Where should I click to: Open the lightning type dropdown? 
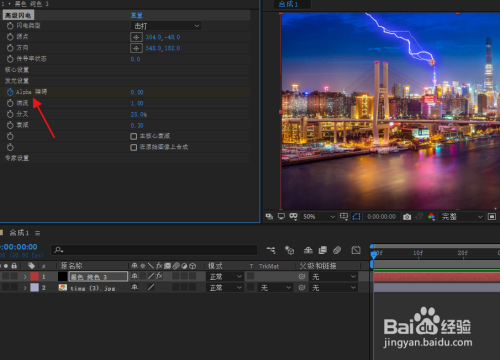[166, 26]
